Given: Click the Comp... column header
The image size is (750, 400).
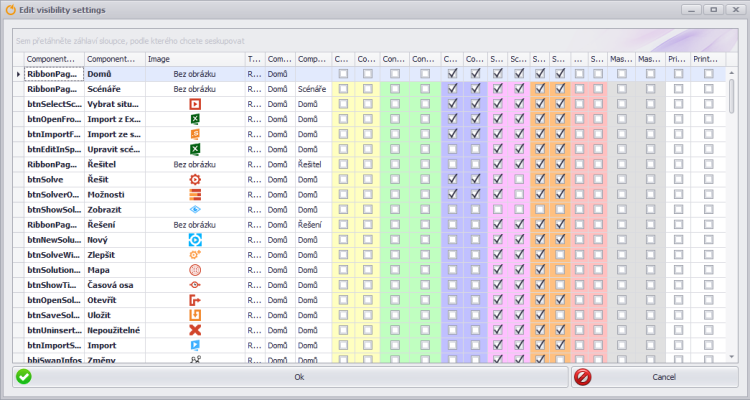Looking at the screenshot, I should click(313, 59).
